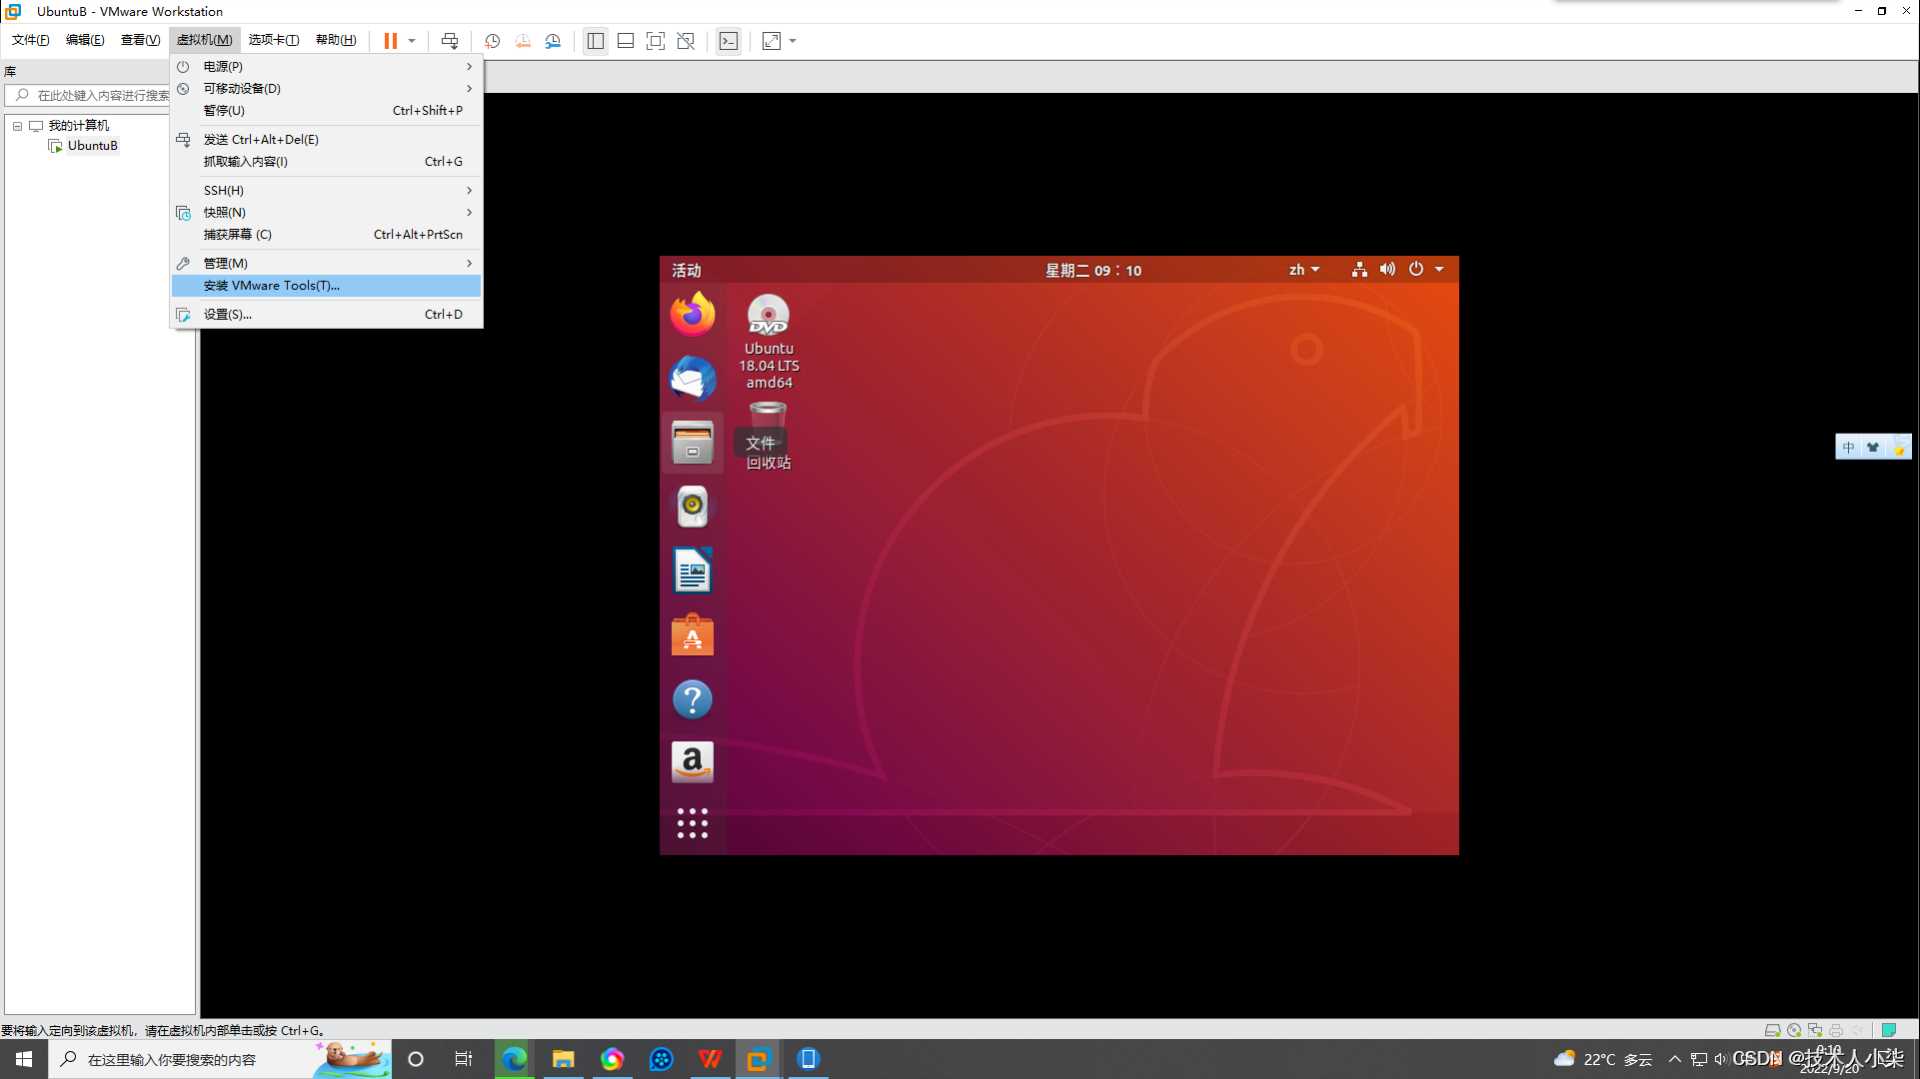Viewport: 1920px width, 1079px height.
Task: Click the stretch guest display icon
Action: (x=771, y=41)
